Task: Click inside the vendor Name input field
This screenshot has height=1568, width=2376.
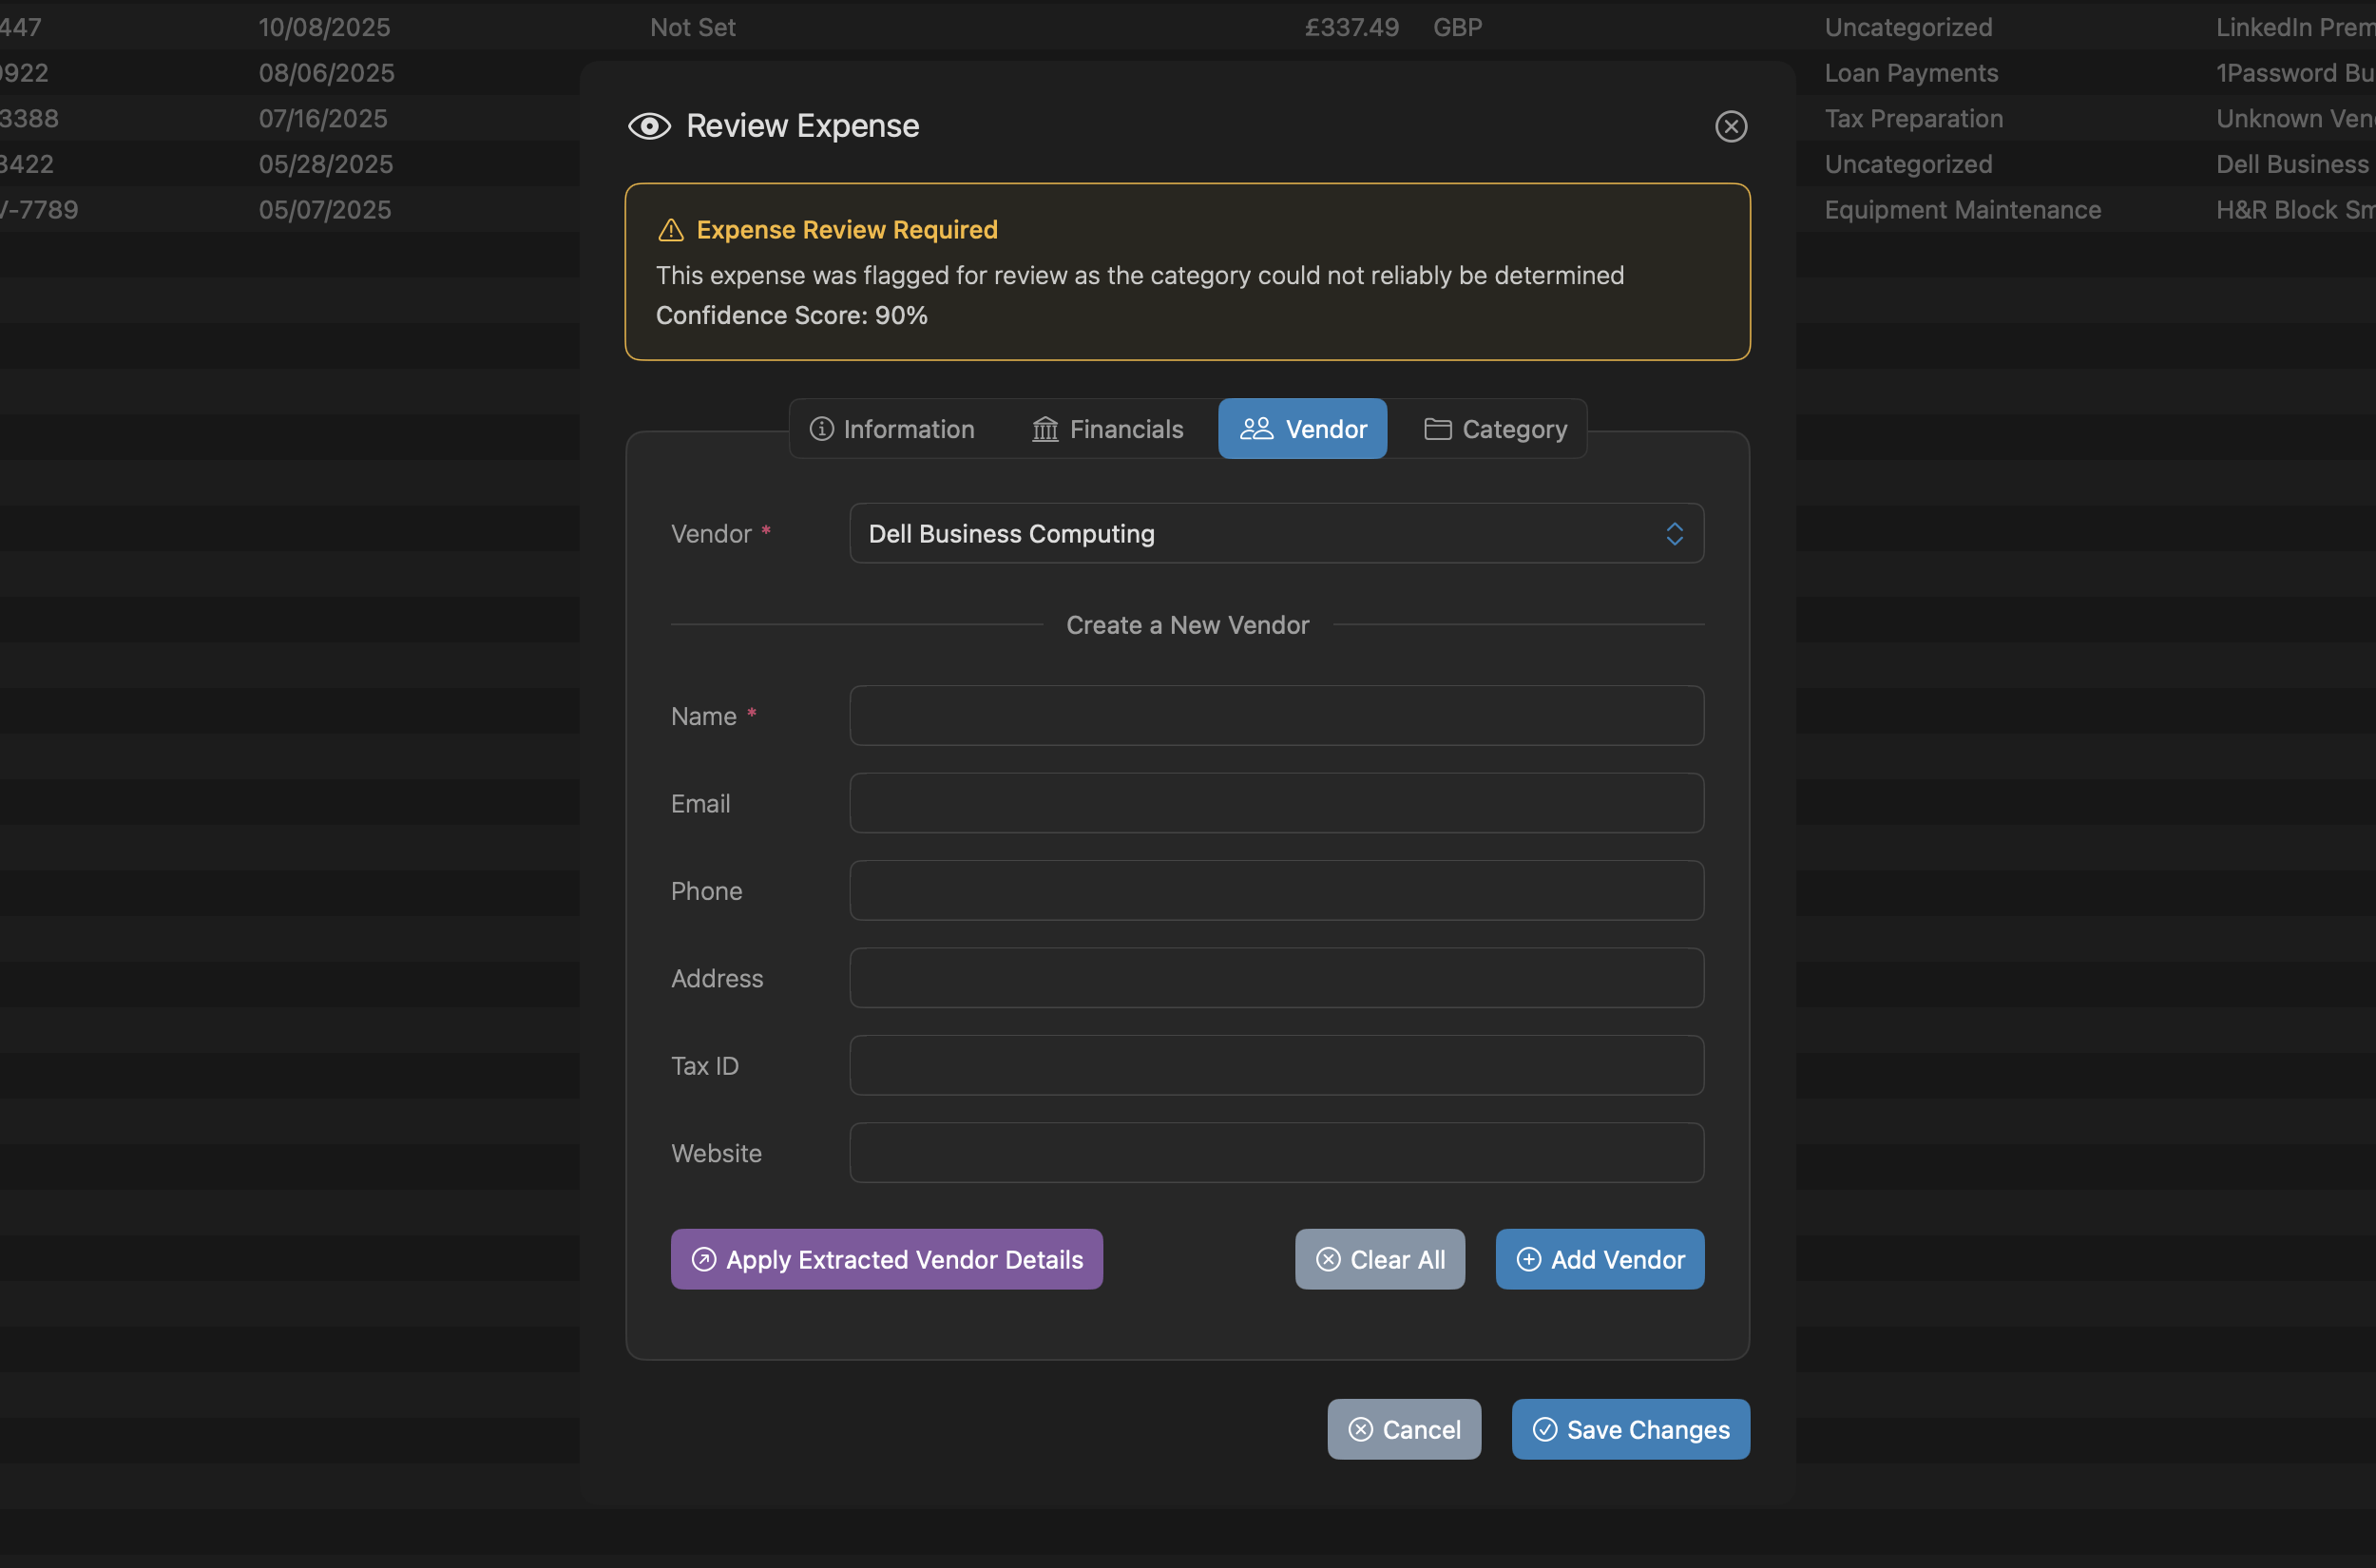Action: (1275, 715)
